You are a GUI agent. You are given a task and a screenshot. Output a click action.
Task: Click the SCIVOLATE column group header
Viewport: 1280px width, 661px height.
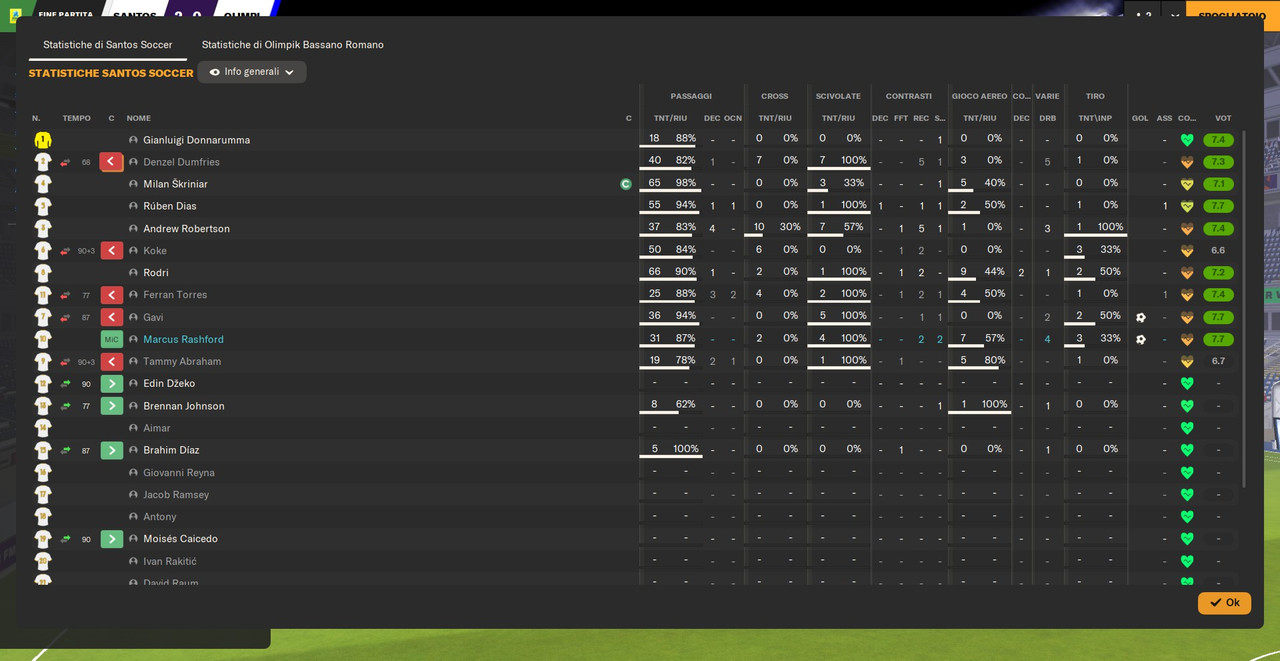(838, 96)
